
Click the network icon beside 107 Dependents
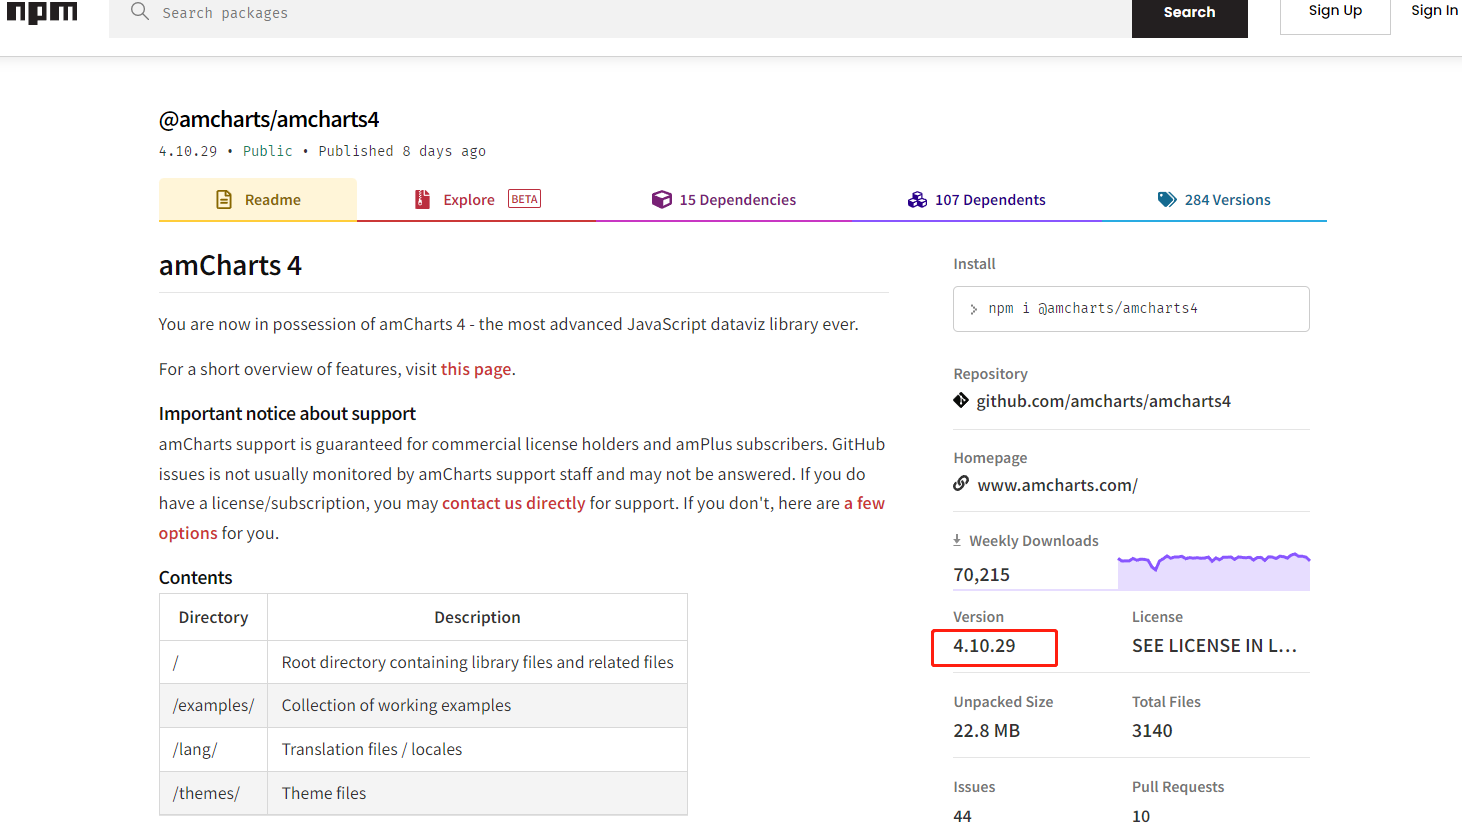coord(917,199)
